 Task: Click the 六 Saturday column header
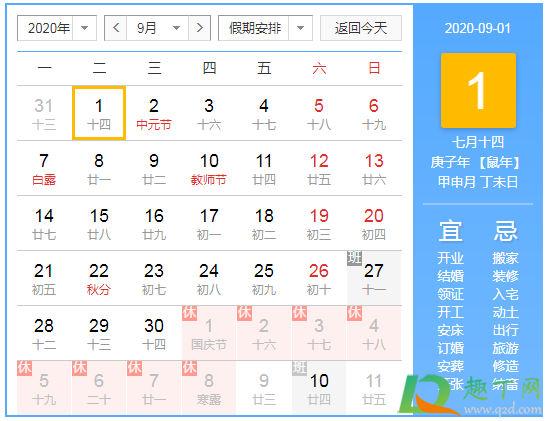319,68
